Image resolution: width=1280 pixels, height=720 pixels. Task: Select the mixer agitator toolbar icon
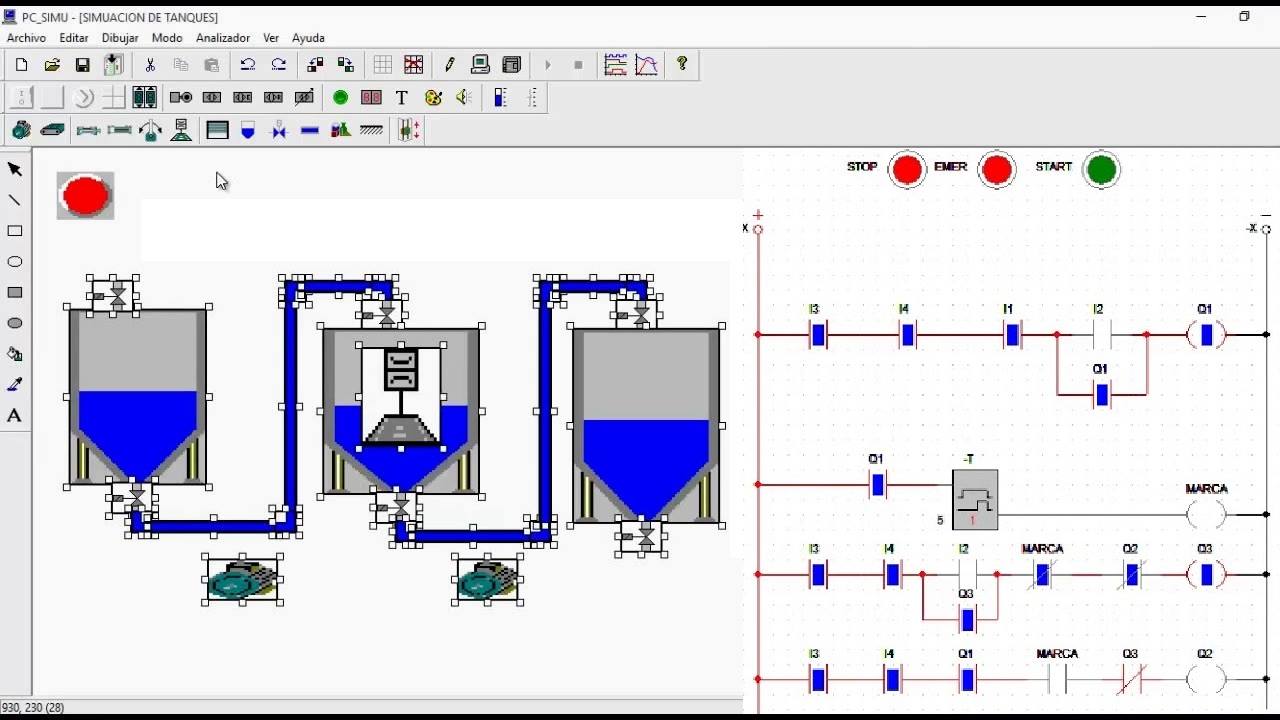pyautogui.click(x=181, y=130)
